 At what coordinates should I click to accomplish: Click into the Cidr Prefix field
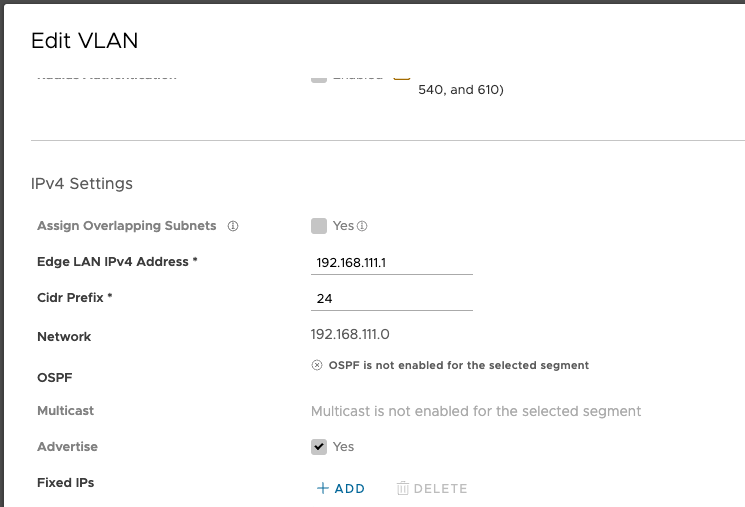pyautogui.click(x=392, y=299)
